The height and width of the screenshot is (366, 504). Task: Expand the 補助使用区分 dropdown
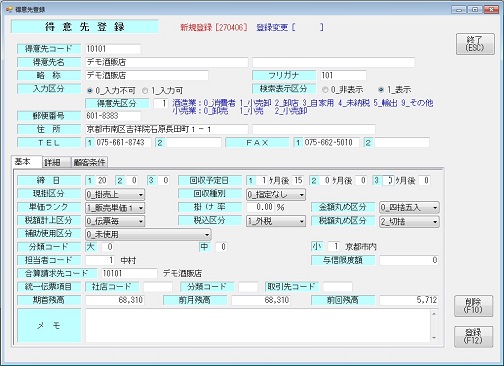point(148,234)
